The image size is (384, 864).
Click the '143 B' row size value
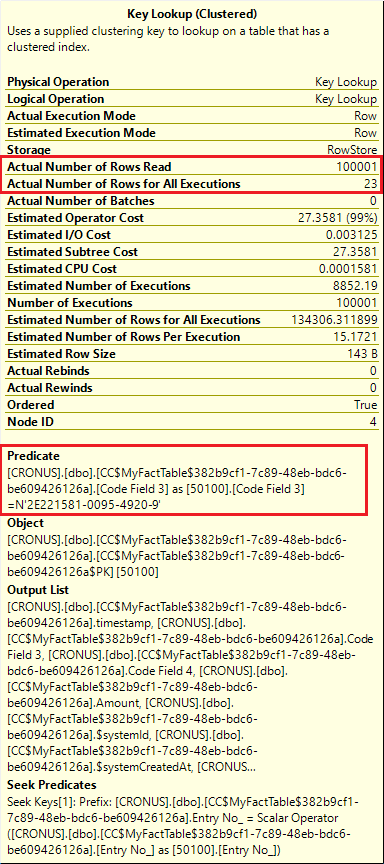tap(362, 354)
